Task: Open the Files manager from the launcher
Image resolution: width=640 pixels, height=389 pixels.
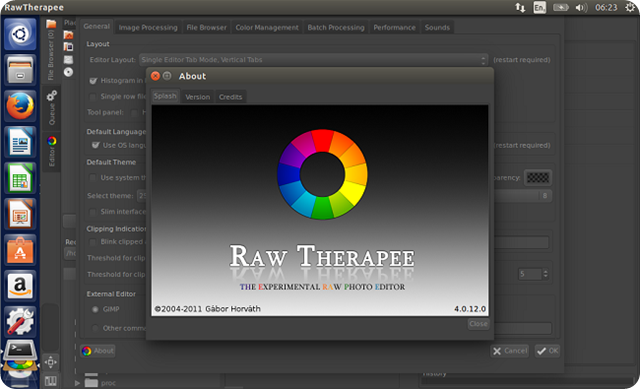Action: click(20, 70)
